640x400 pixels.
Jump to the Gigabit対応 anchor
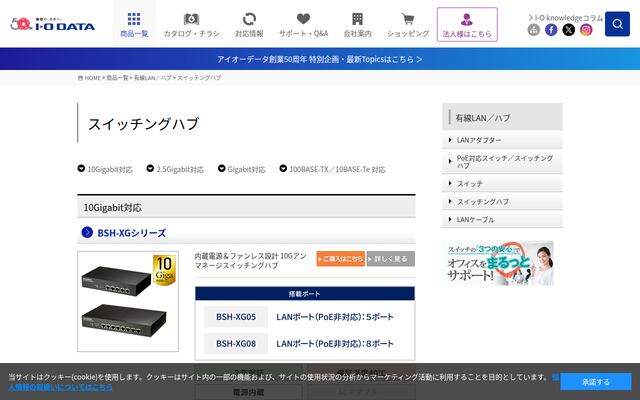242,169
